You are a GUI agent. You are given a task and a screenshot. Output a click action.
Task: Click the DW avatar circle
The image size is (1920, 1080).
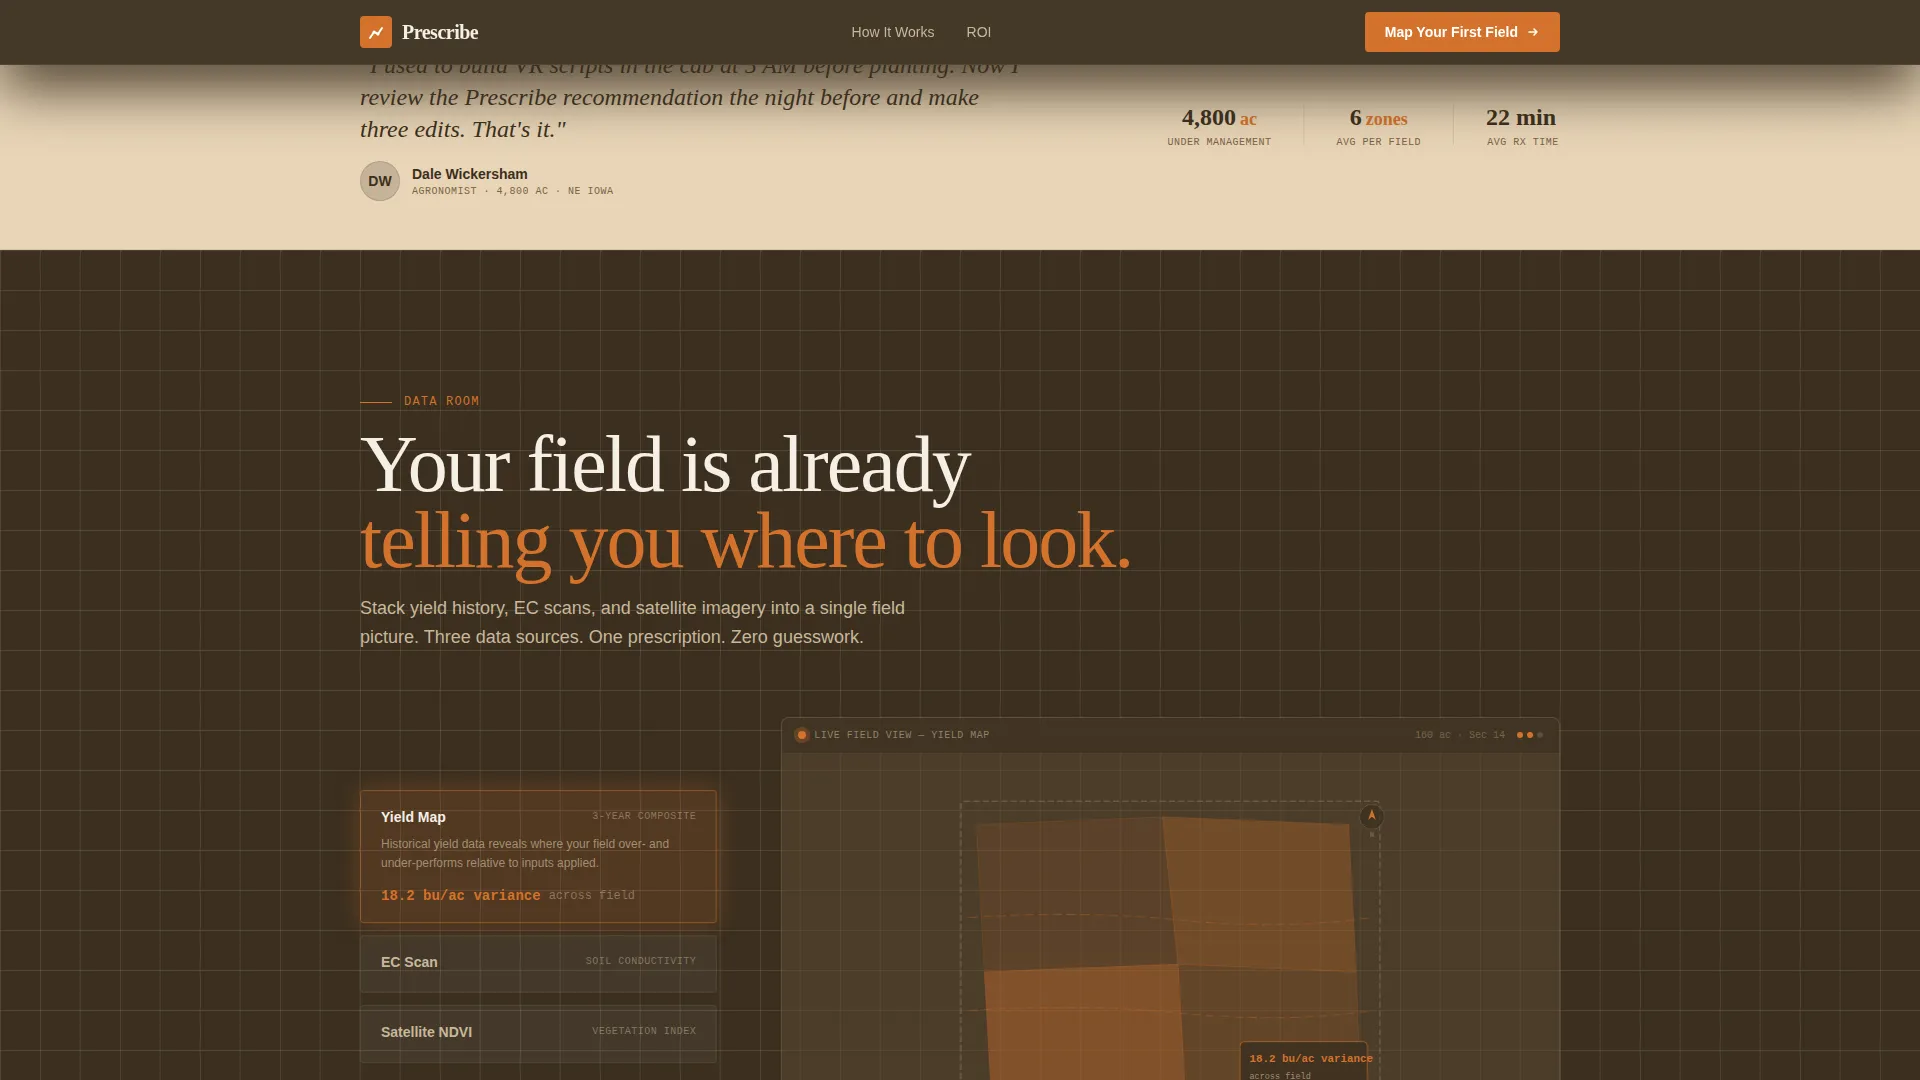(380, 181)
